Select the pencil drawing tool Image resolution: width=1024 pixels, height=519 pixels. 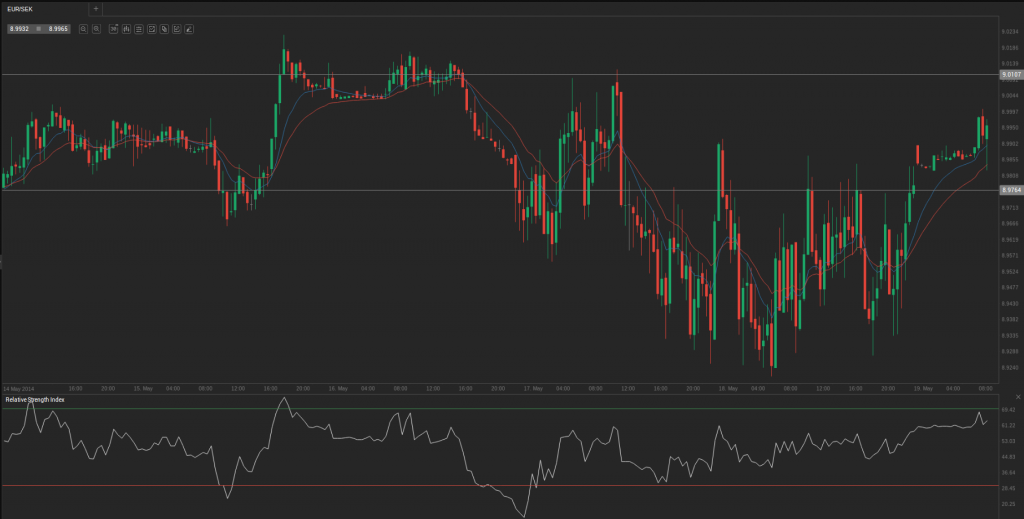tap(189, 29)
